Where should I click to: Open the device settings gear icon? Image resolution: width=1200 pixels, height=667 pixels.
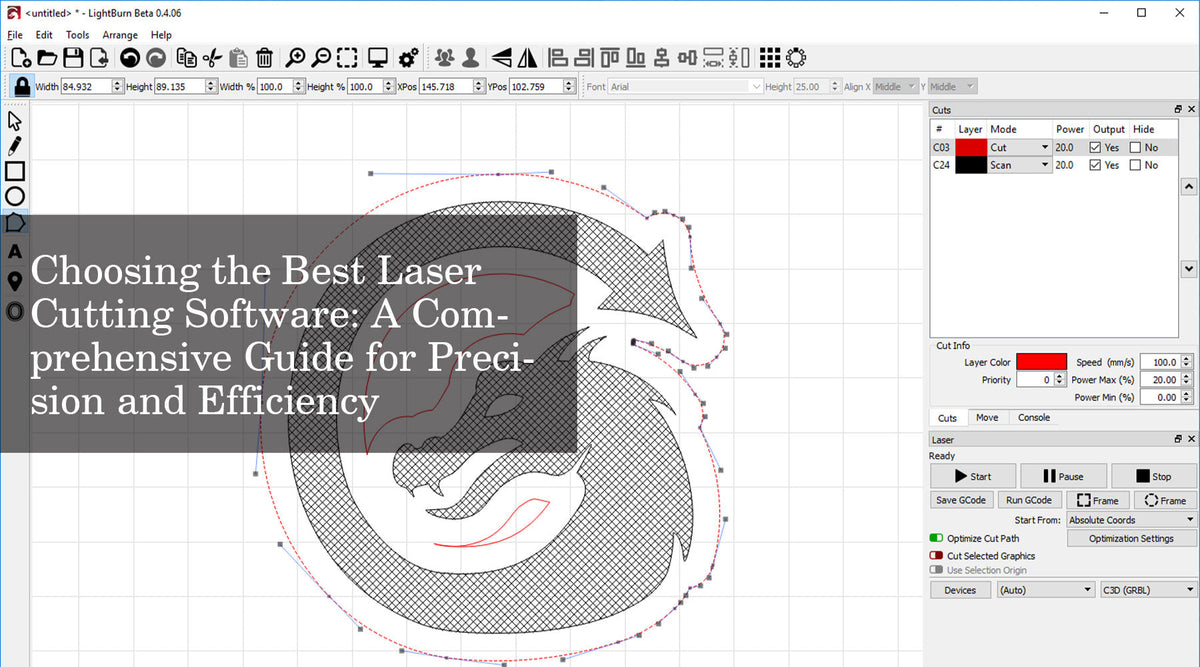coord(408,57)
